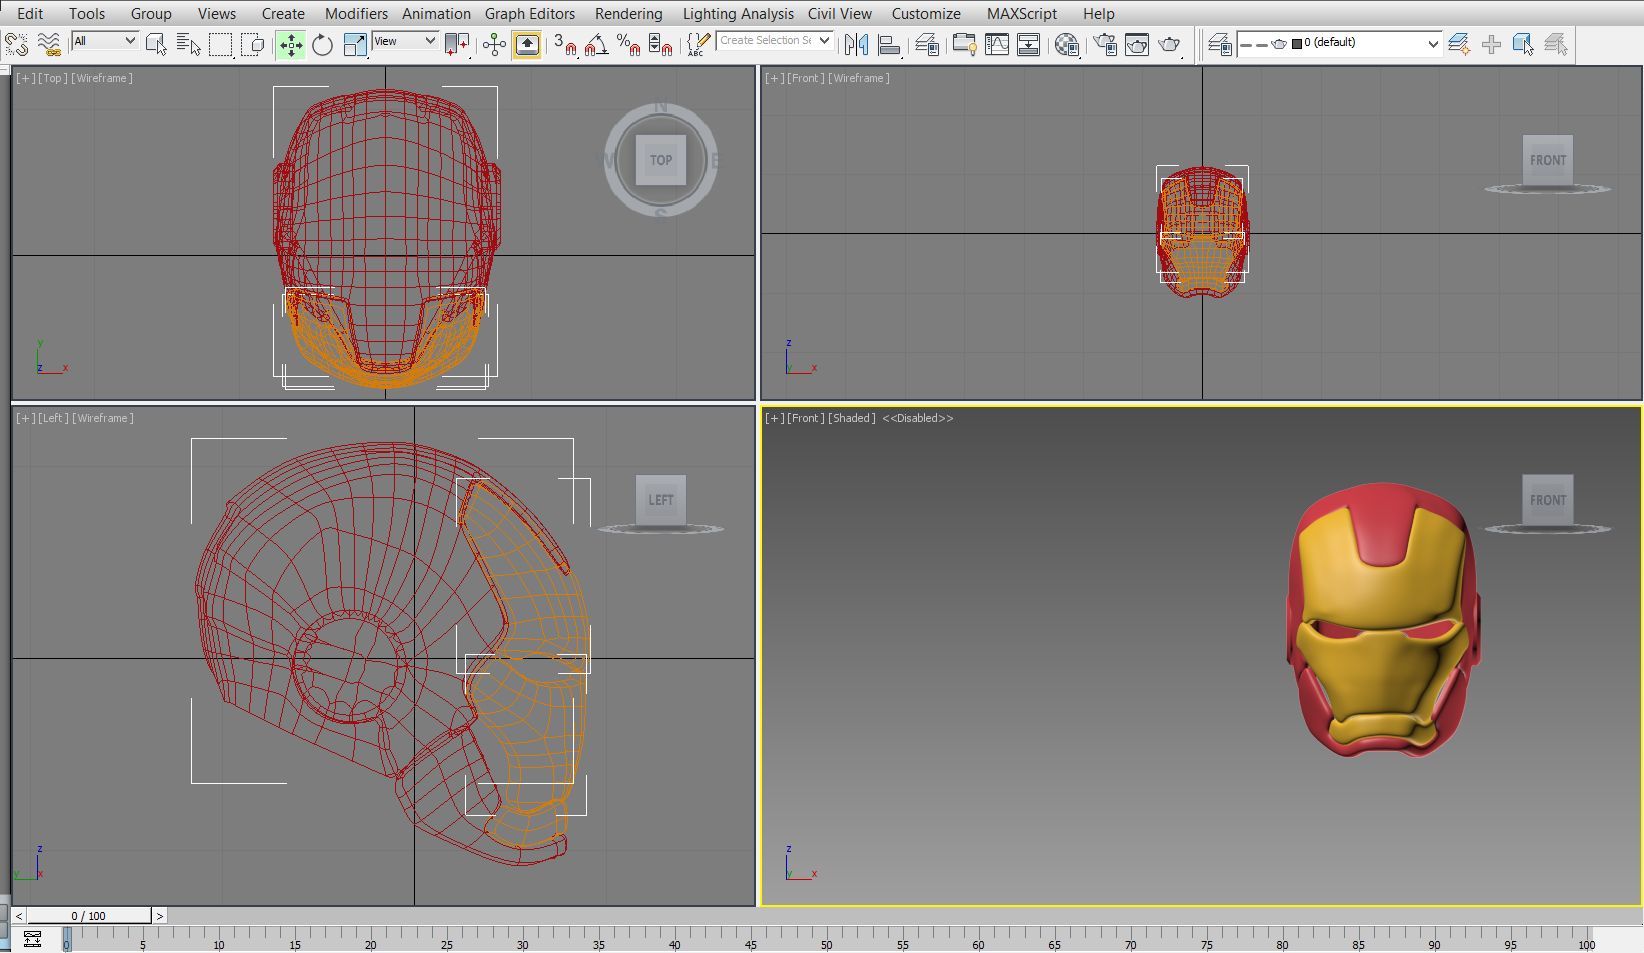This screenshot has height=953, width=1644.
Task: Toggle Spinner Snap
Action: [x=661, y=44]
